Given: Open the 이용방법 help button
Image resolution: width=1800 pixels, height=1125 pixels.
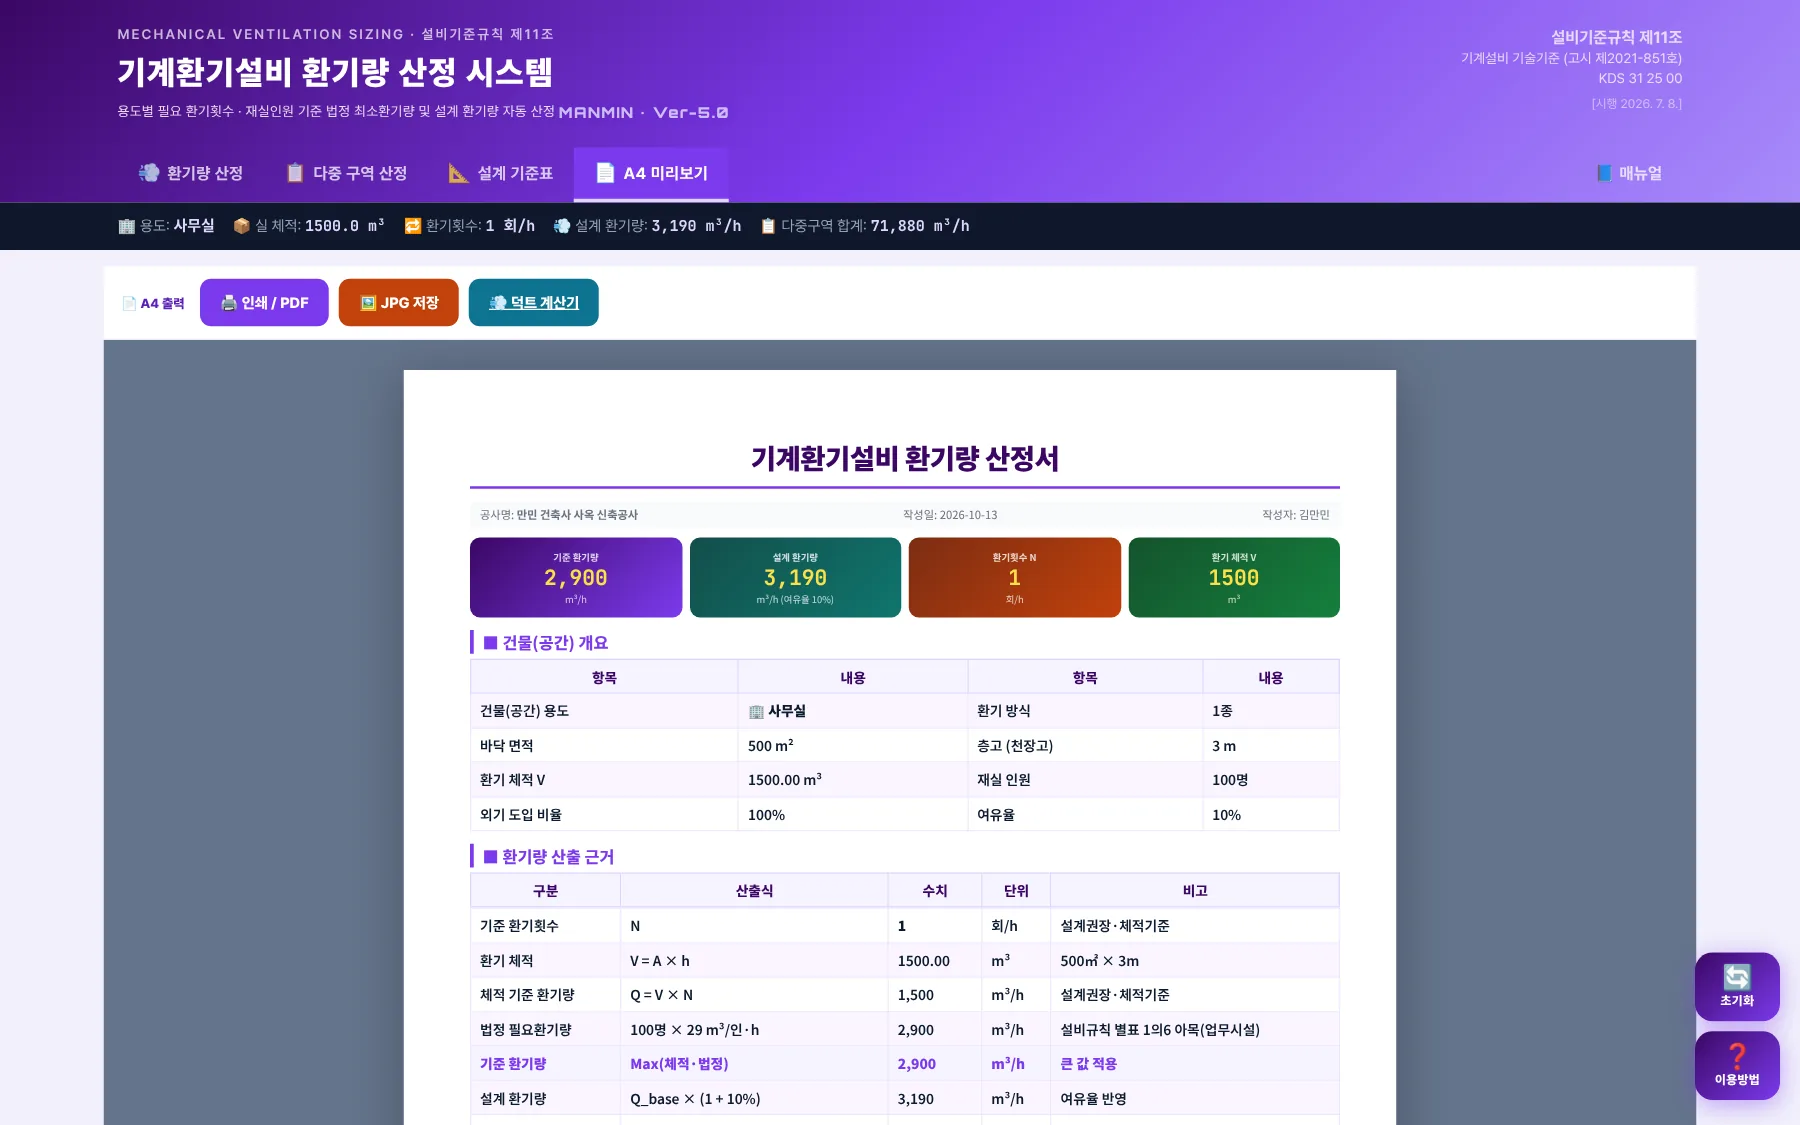Looking at the screenshot, I should point(1737,1065).
